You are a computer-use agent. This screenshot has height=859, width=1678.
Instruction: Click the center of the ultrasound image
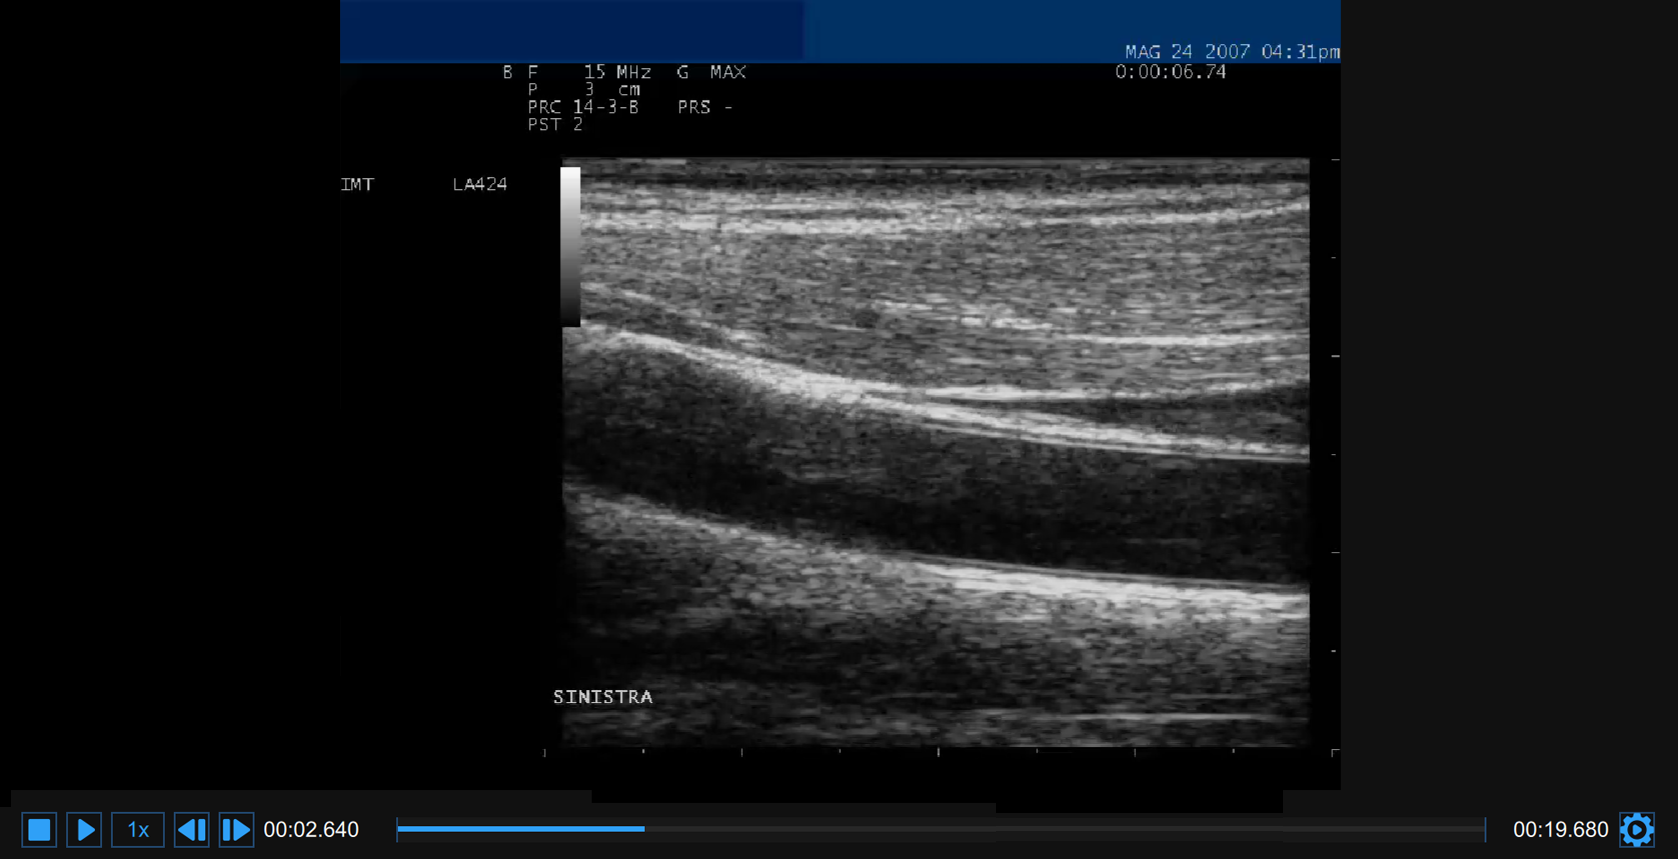[935, 452]
